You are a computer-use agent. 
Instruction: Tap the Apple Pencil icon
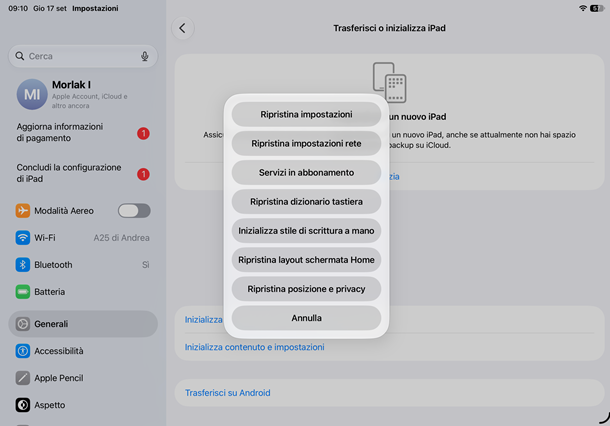tap(23, 378)
